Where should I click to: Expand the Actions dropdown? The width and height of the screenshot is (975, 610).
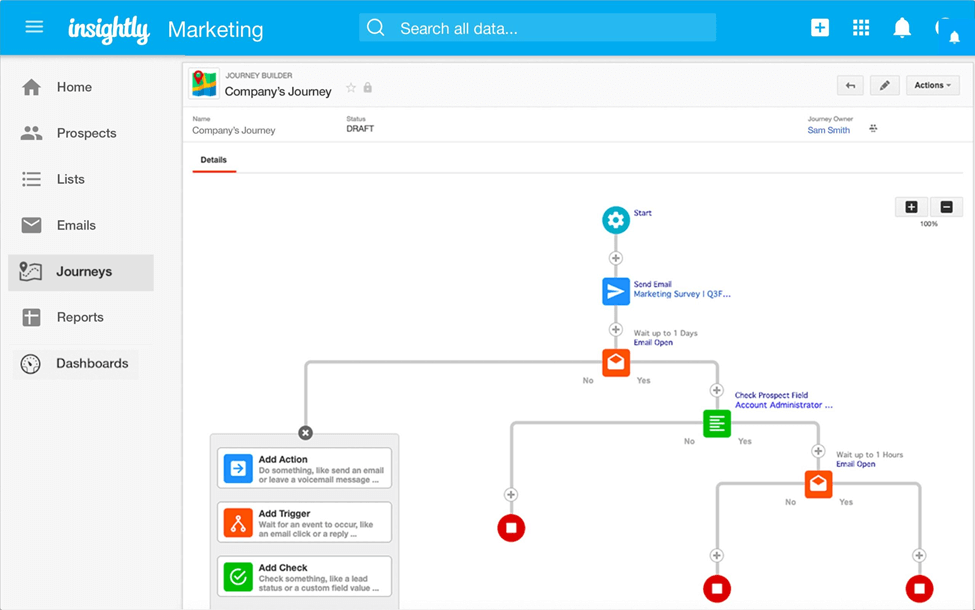tap(933, 86)
